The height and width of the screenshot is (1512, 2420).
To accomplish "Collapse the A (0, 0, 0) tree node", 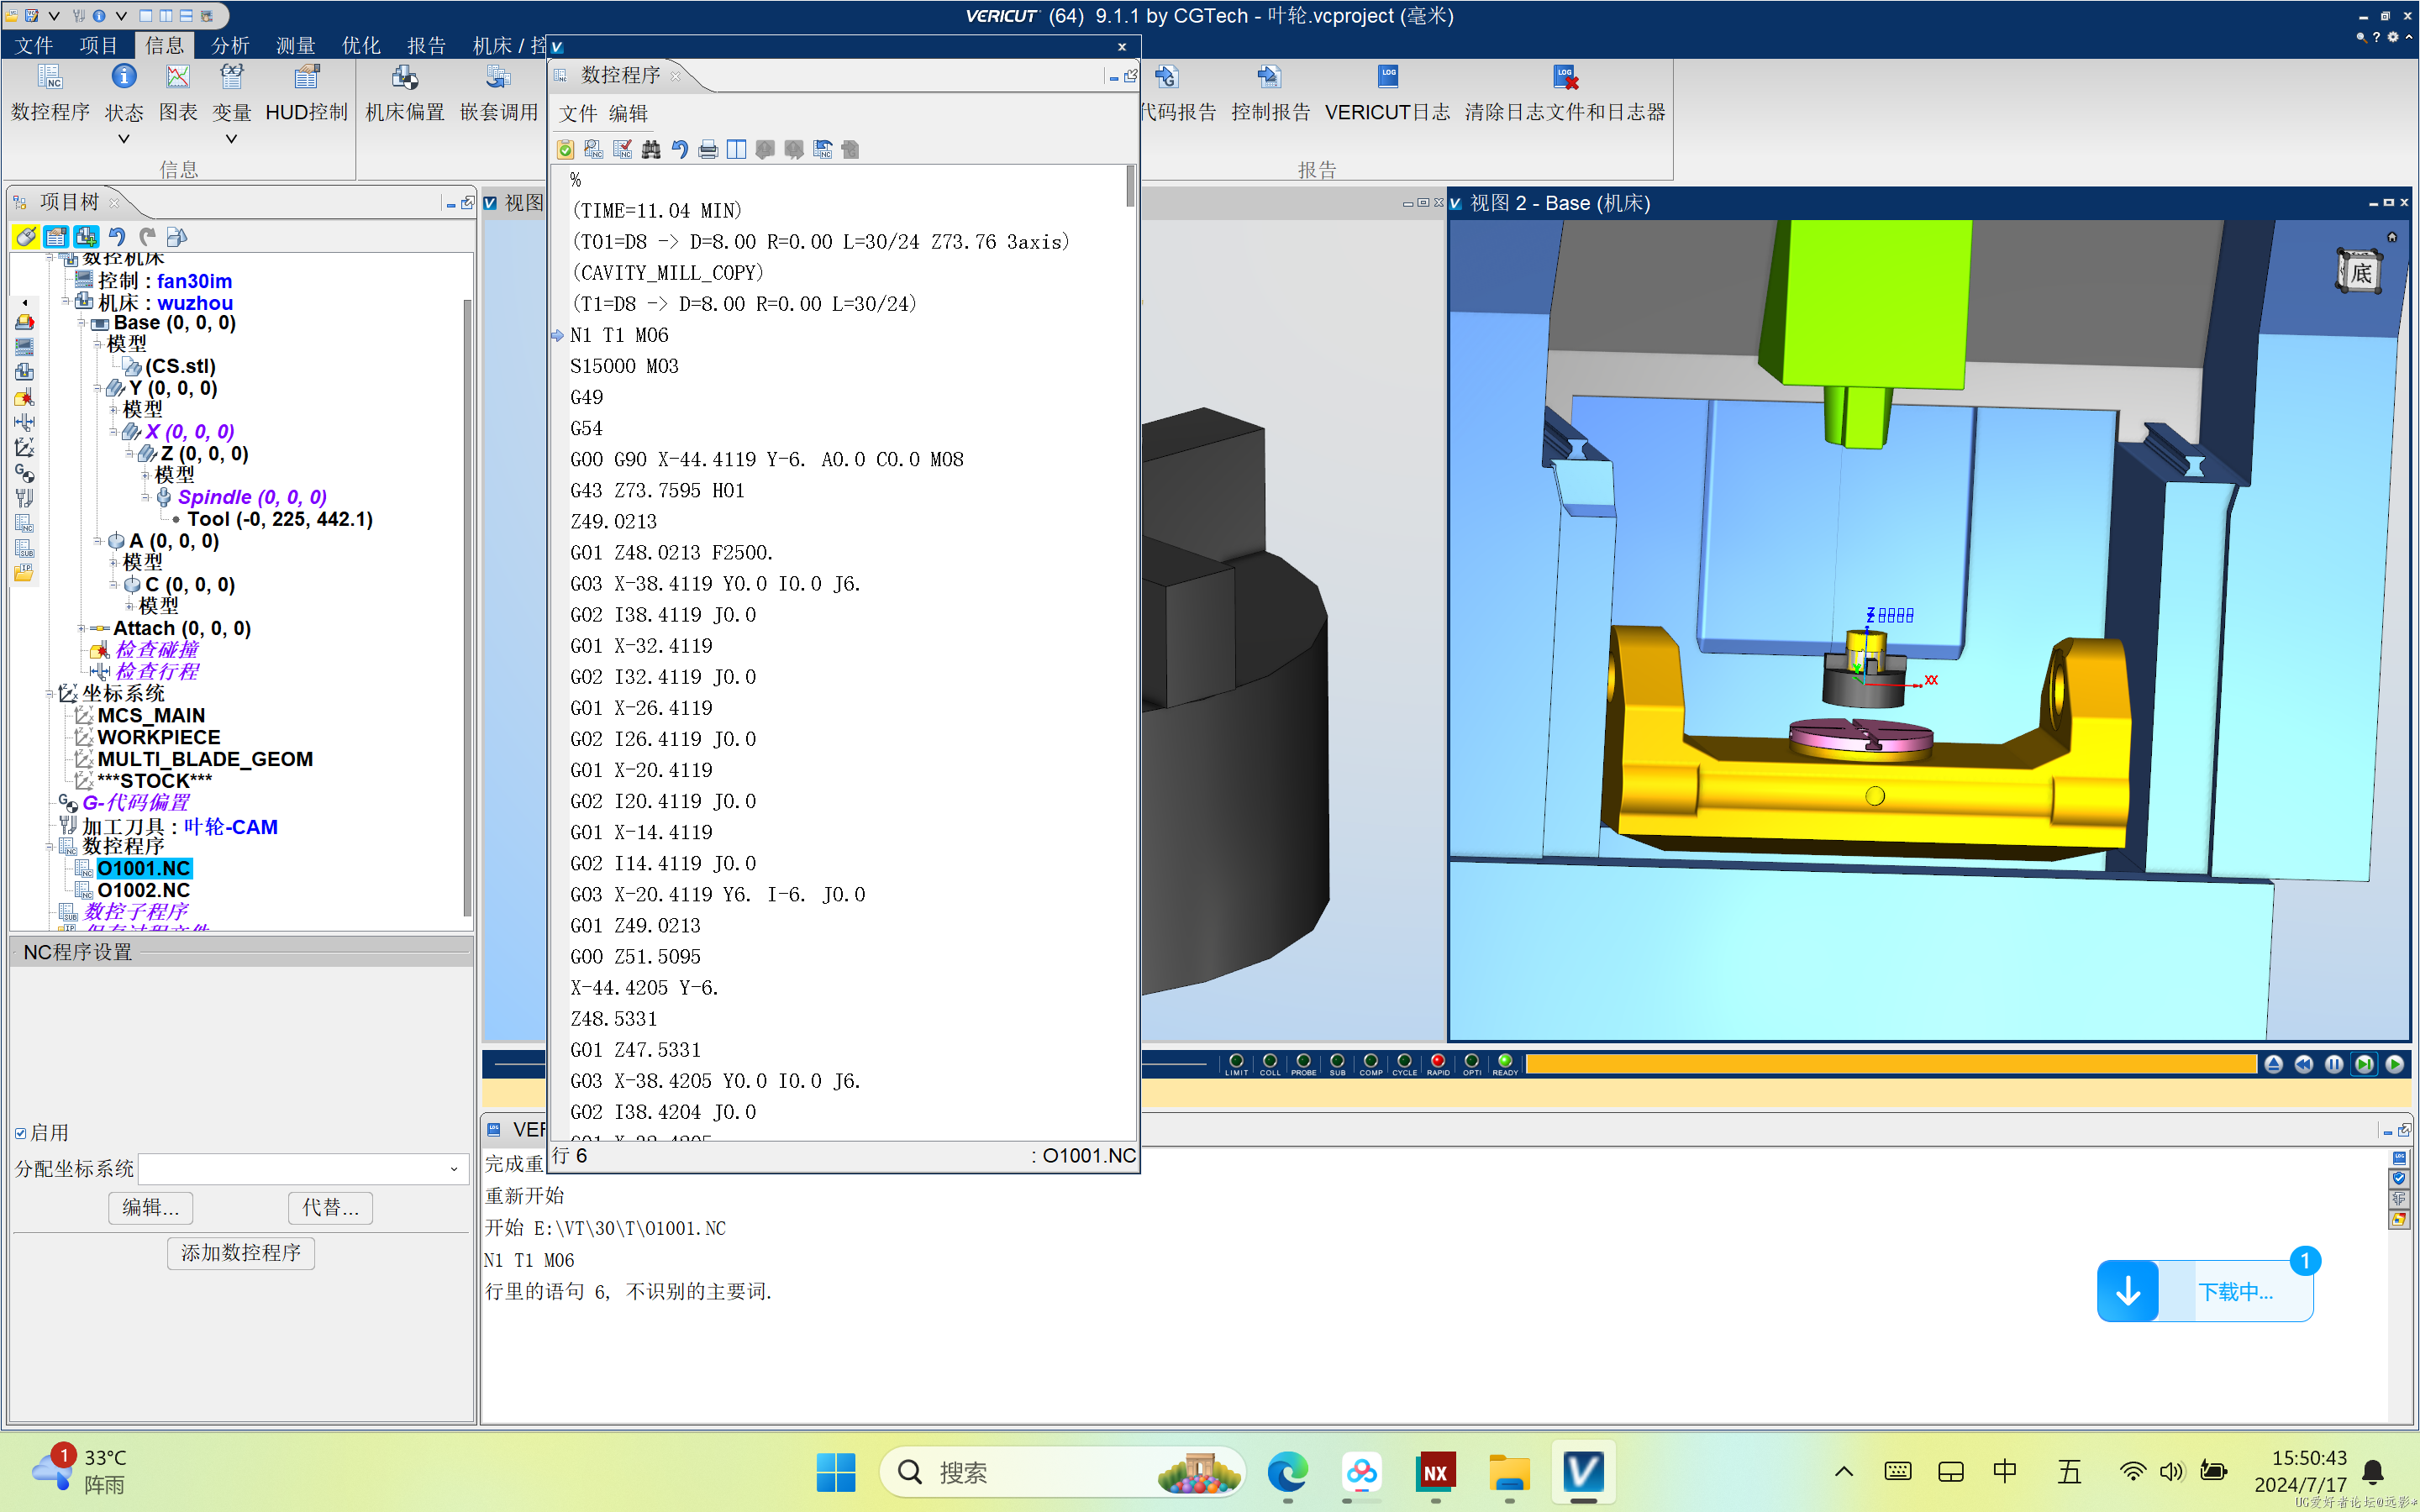I will tap(98, 541).
